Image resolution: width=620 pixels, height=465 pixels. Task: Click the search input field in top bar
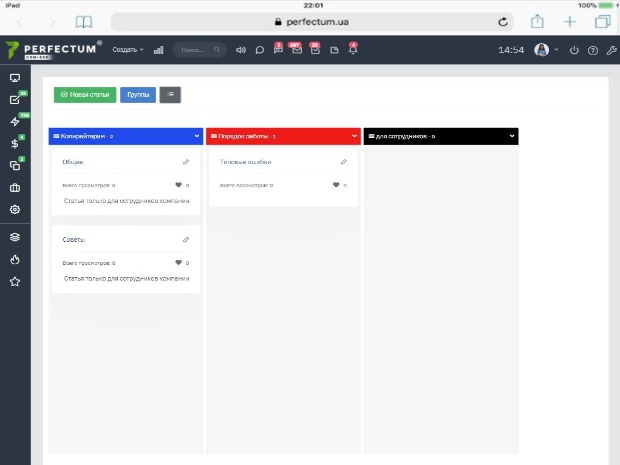click(x=195, y=49)
